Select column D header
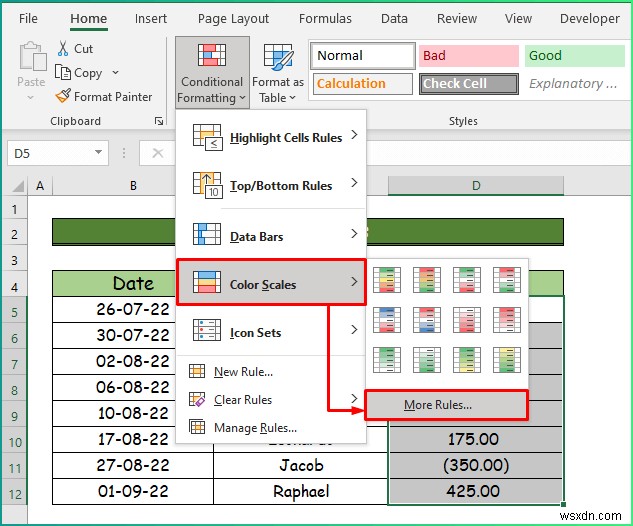This screenshot has width=633, height=526. point(476,186)
